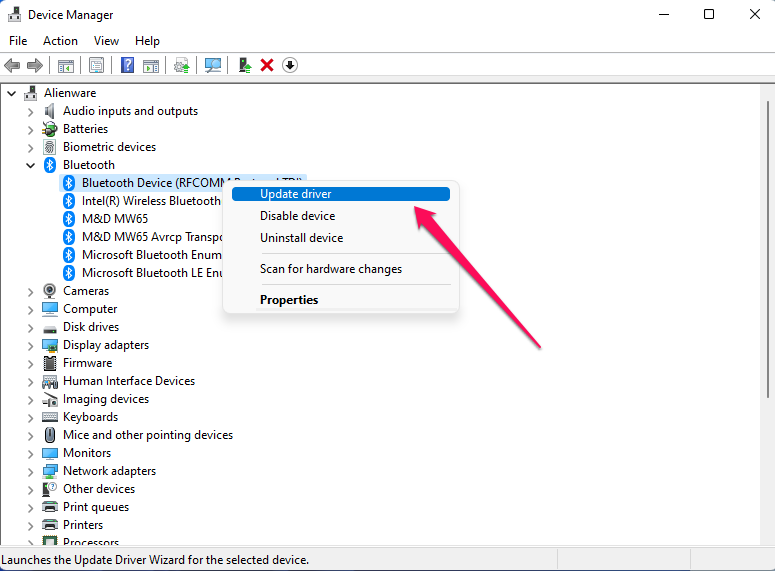Open the Help menu

pyautogui.click(x=147, y=41)
